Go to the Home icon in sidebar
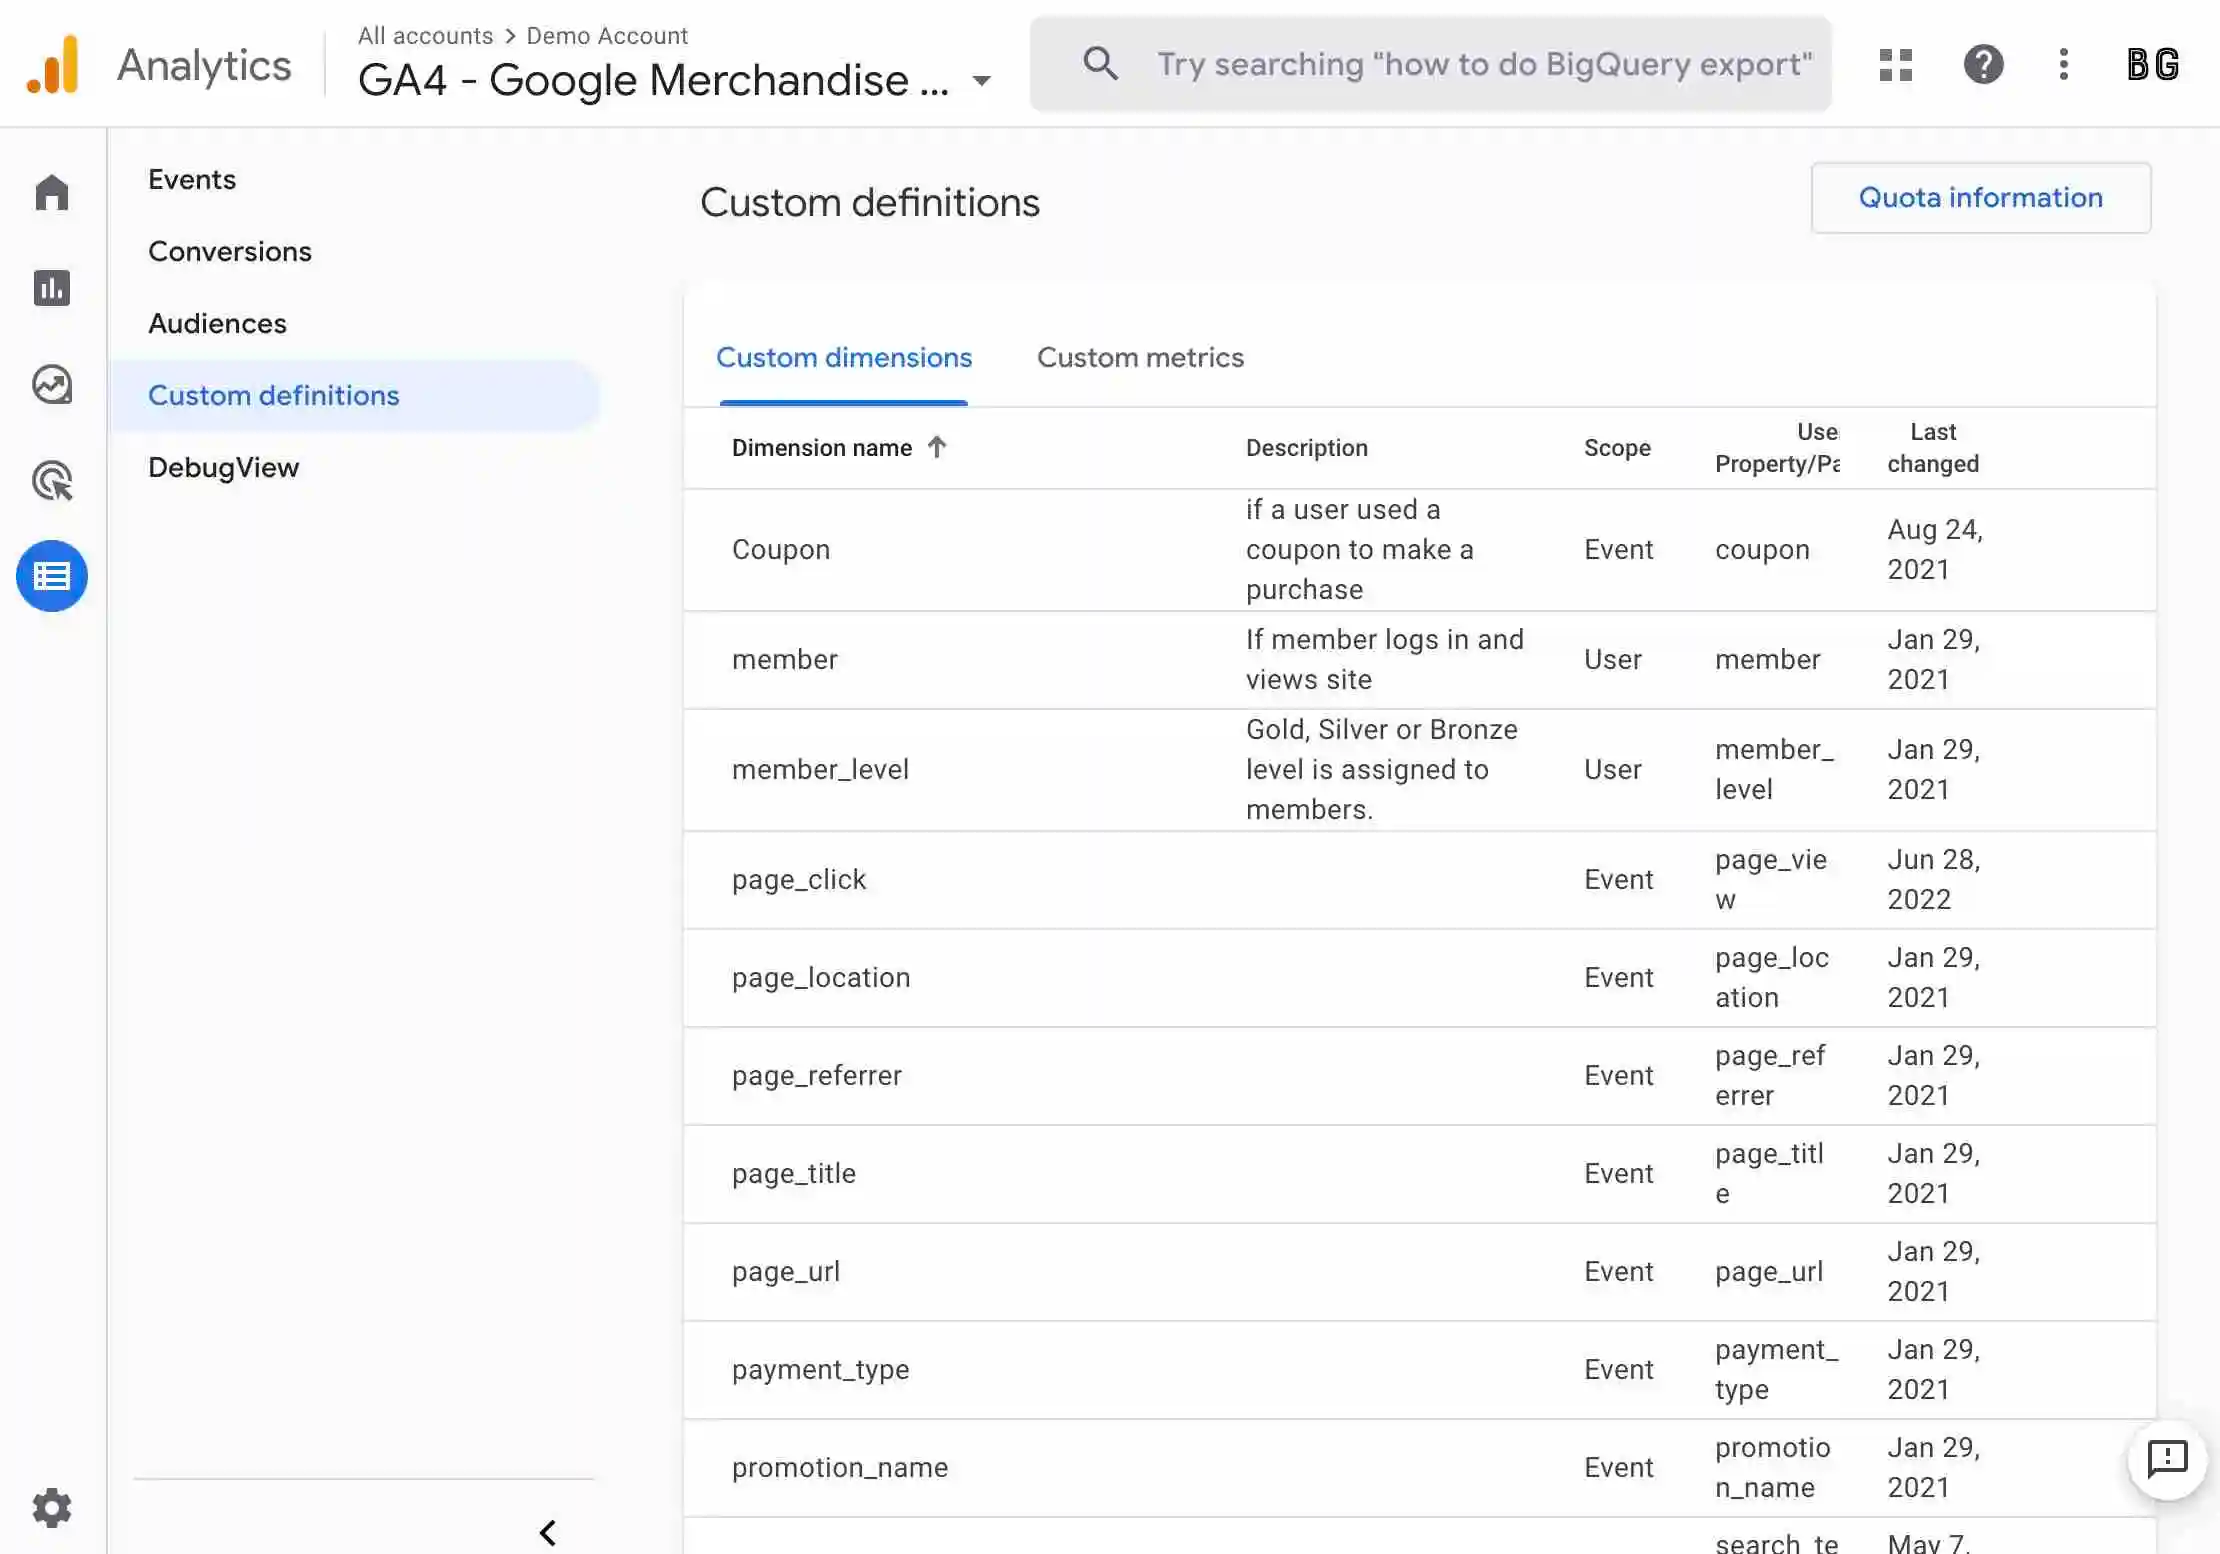 click(x=52, y=192)
